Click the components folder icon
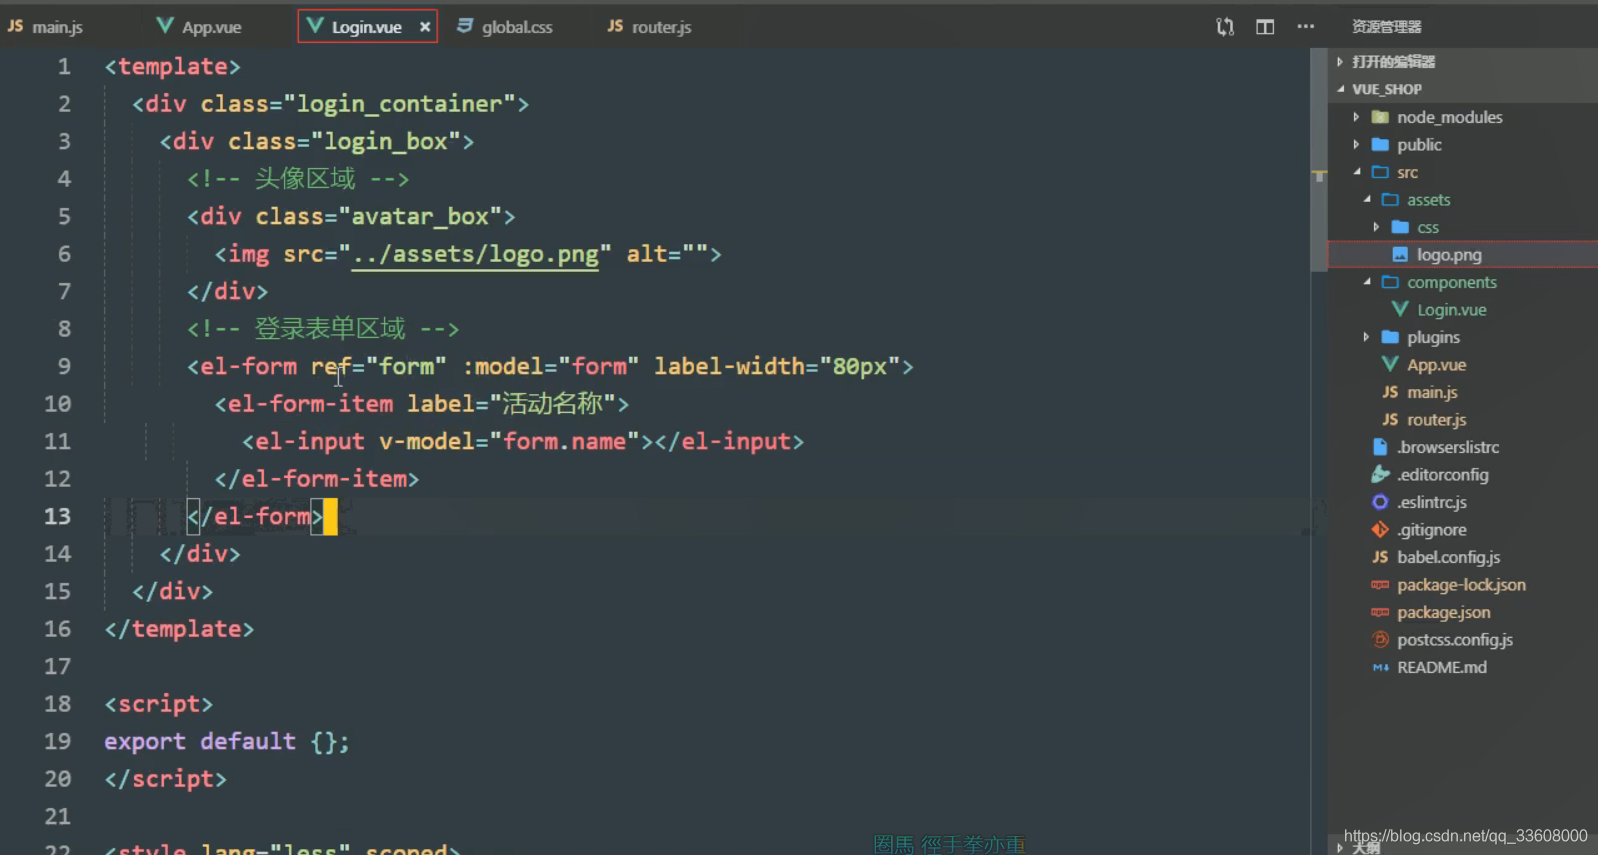Image resolution: width=1598 pixels, height=855 pixels. click(1390, 282)
